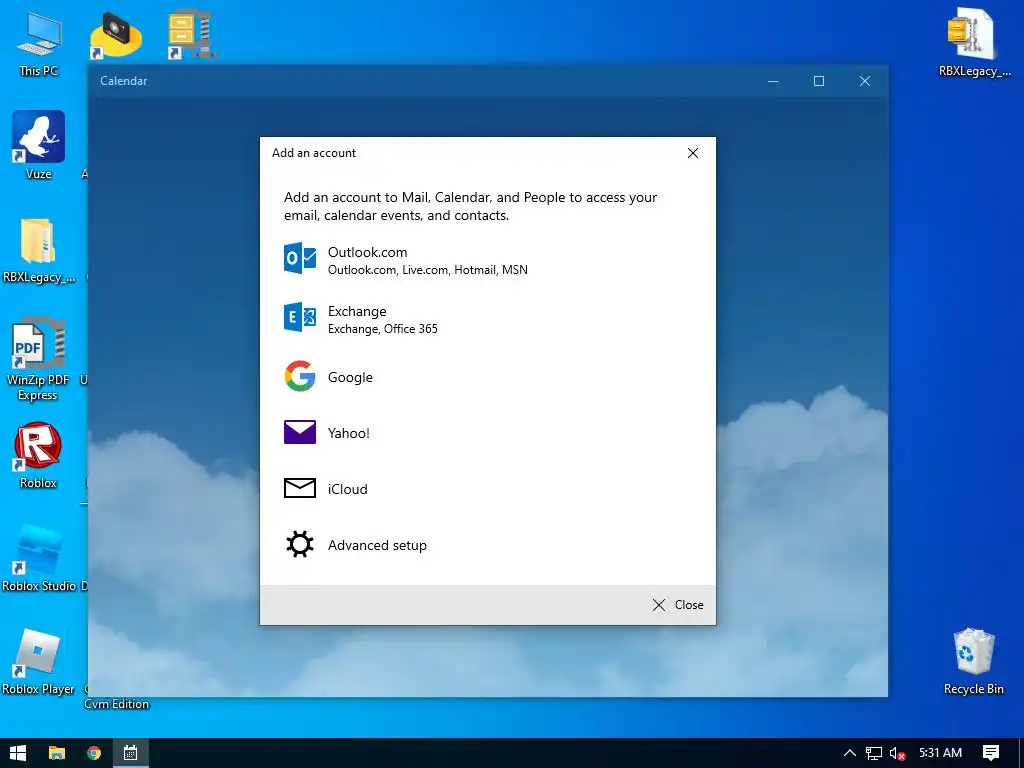1024x768 pixels.
Task: Select the Roblox desktop shortcut
Action: (x=38, y=455)
